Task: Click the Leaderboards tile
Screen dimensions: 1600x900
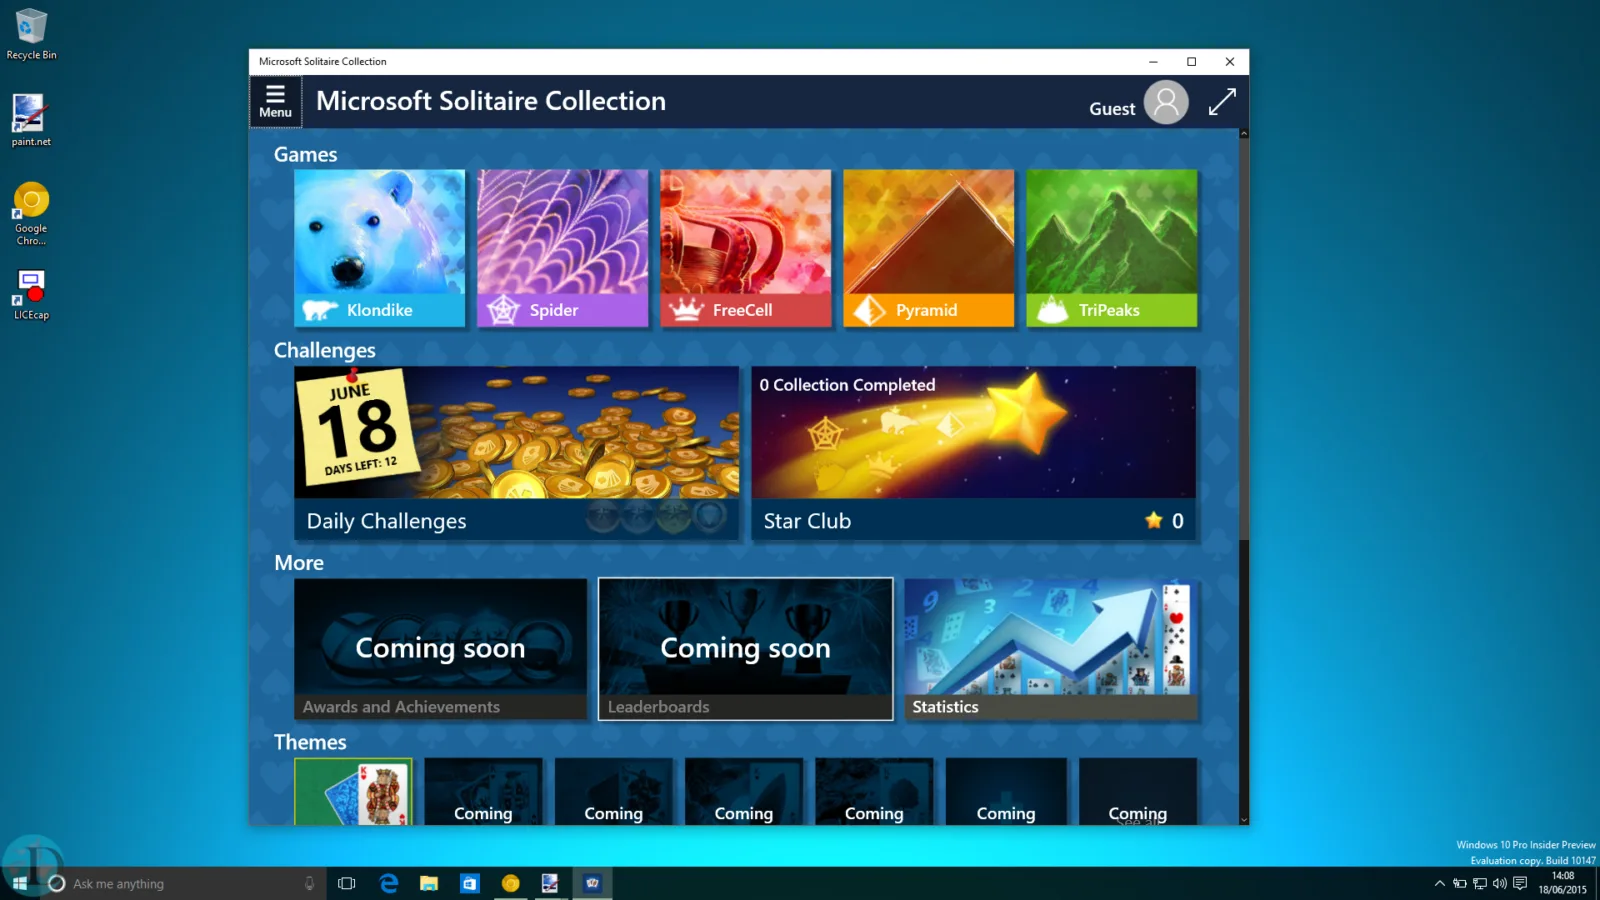Action: (746, 649)
